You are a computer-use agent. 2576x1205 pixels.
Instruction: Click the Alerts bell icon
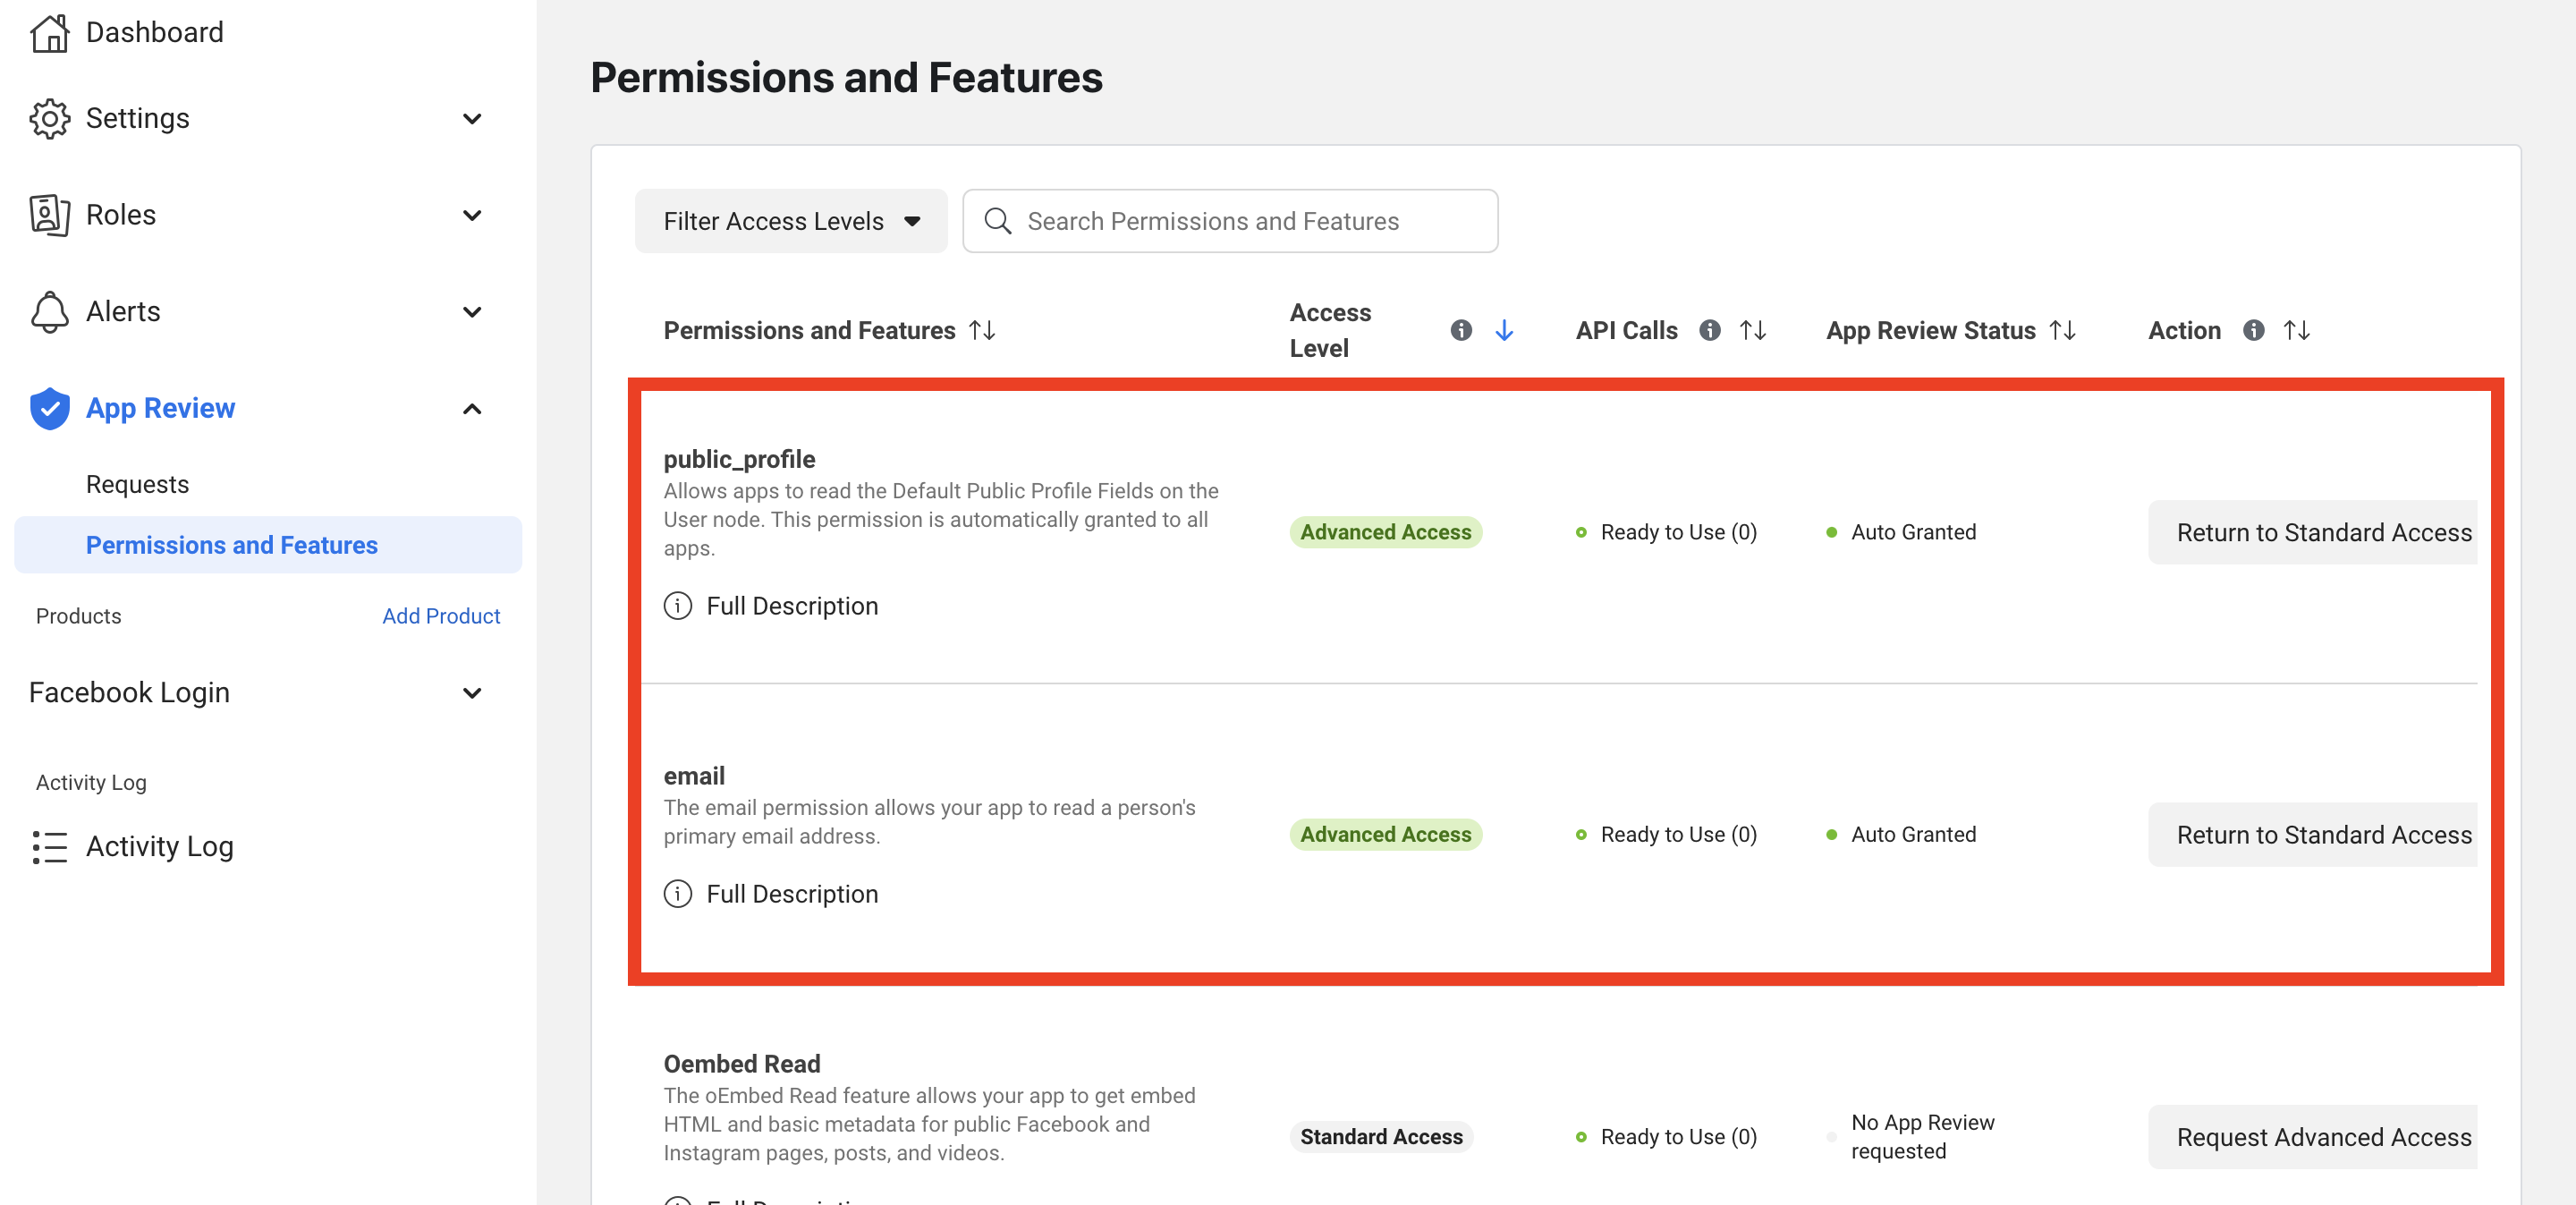pos(49,312)
